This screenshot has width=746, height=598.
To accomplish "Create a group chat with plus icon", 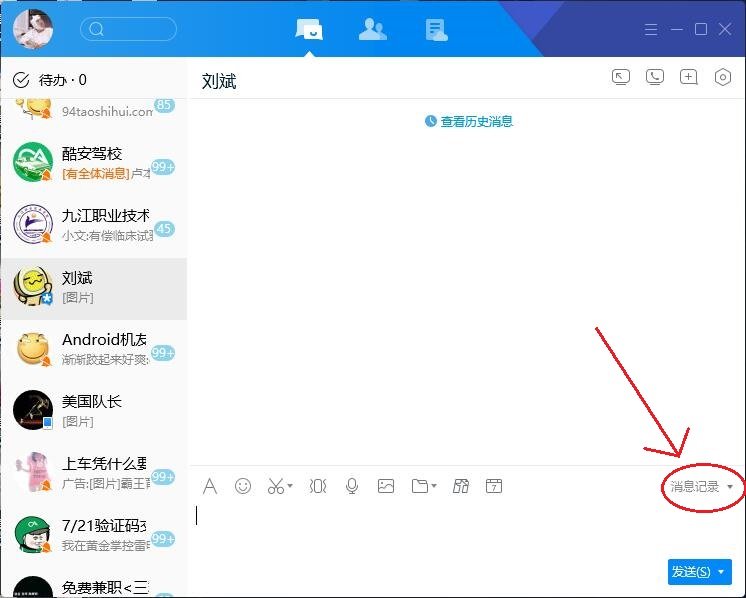I will [x=688, y=77].
